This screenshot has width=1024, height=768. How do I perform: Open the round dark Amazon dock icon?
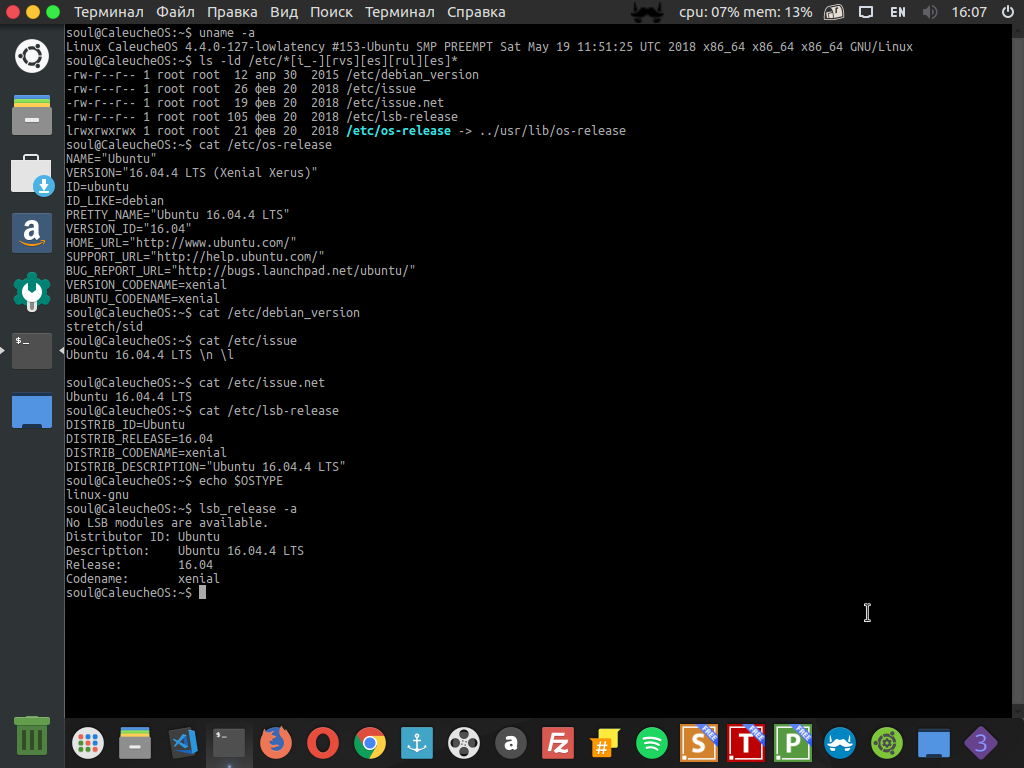(511, 743)
